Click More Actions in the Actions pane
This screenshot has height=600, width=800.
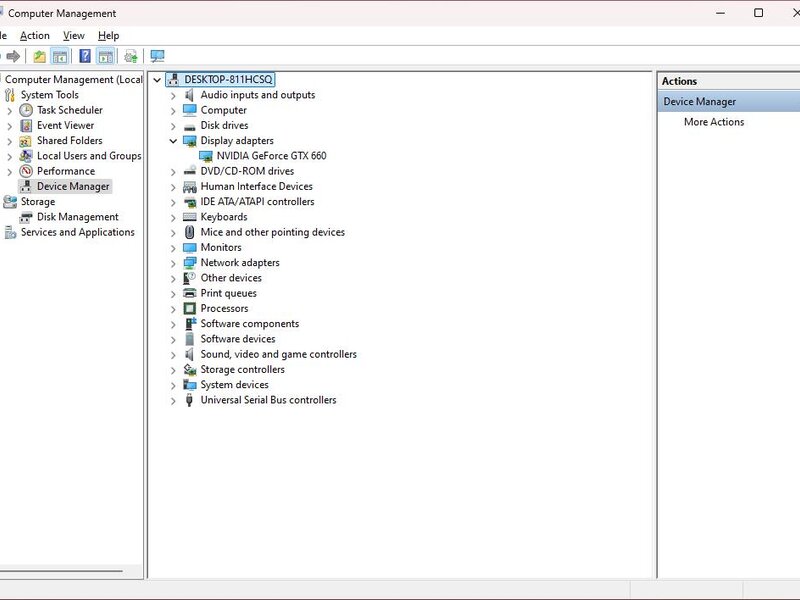click(x=713, y=122)
